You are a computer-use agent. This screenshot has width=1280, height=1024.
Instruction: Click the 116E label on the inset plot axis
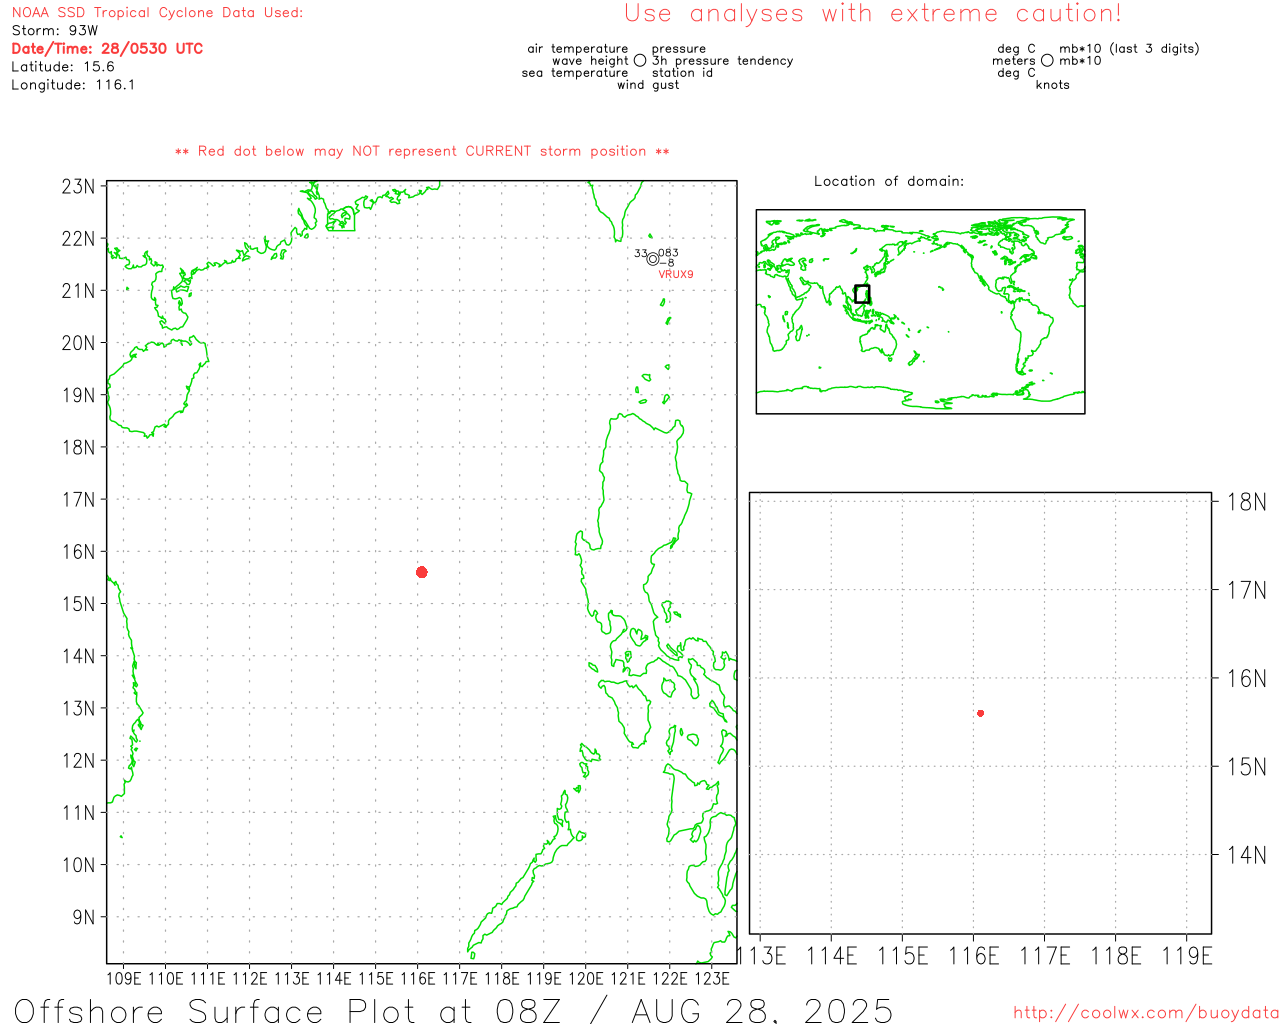click(x=974, y=956)
